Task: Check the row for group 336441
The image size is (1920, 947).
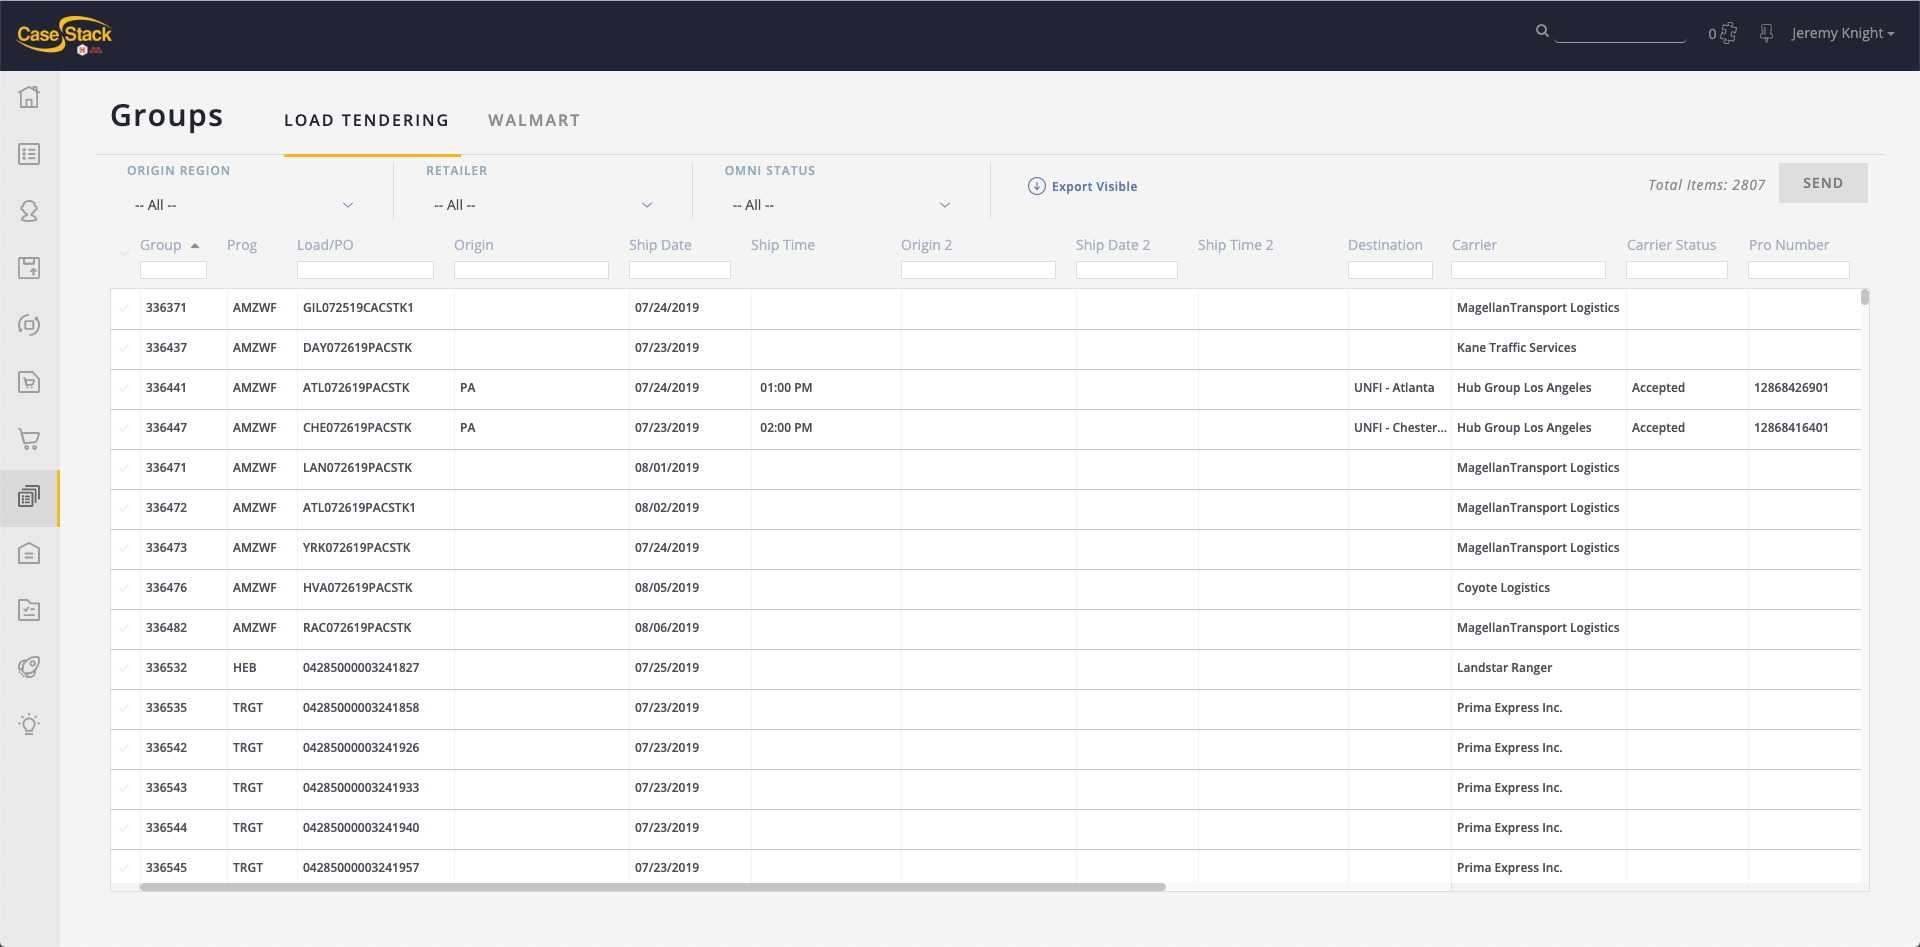Action: point(124,388)
